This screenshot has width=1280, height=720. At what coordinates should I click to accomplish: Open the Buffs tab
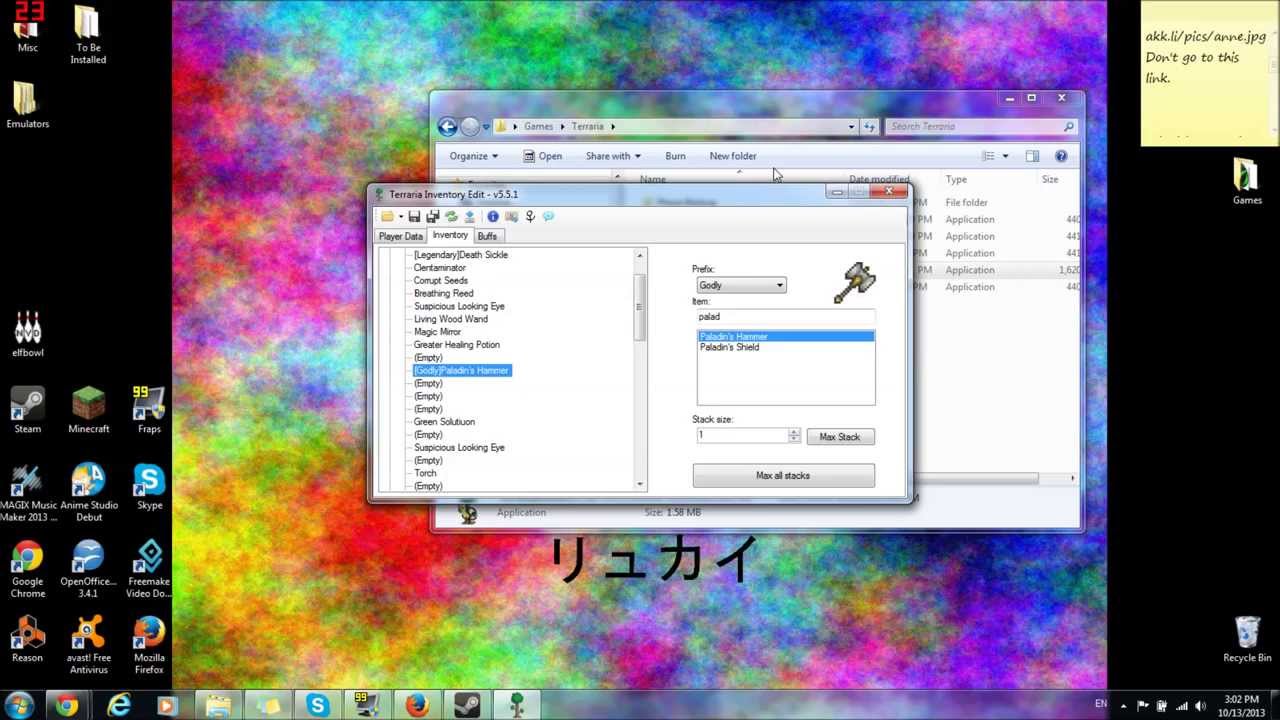pyautogui.click(x=487, y=236)
